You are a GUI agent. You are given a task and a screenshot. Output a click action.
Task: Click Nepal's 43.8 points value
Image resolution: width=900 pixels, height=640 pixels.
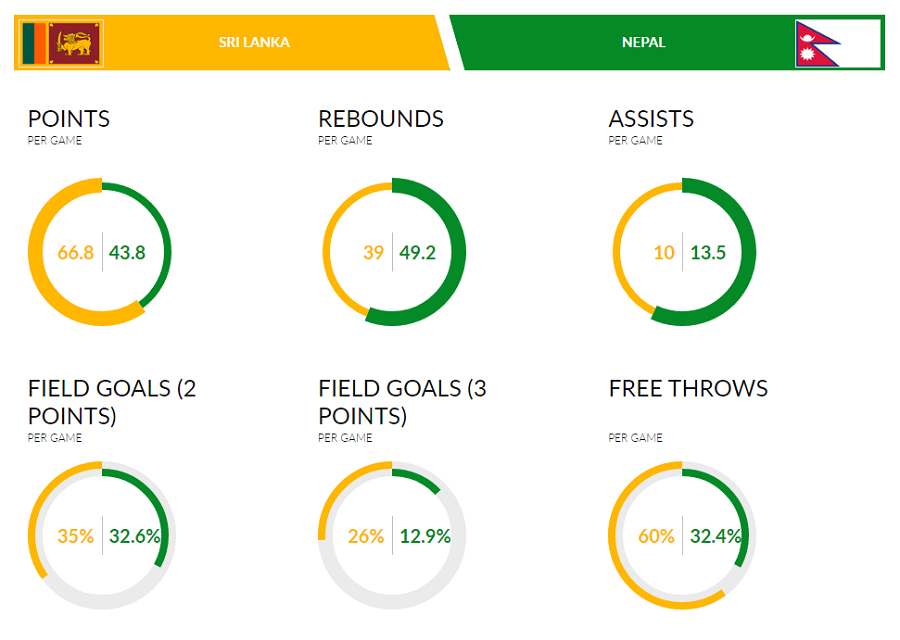(127, 253)
